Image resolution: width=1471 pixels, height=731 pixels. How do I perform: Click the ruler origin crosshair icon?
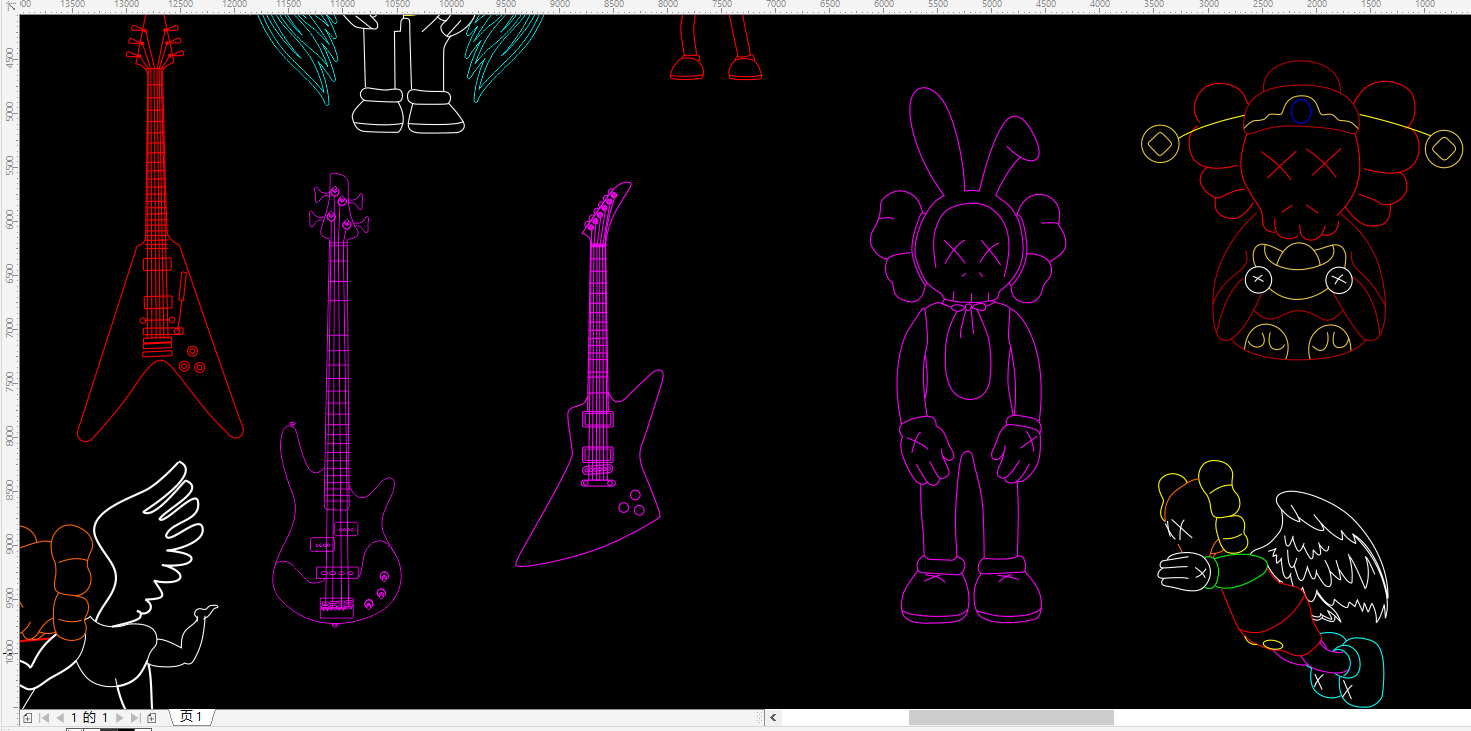pos(10,7)
